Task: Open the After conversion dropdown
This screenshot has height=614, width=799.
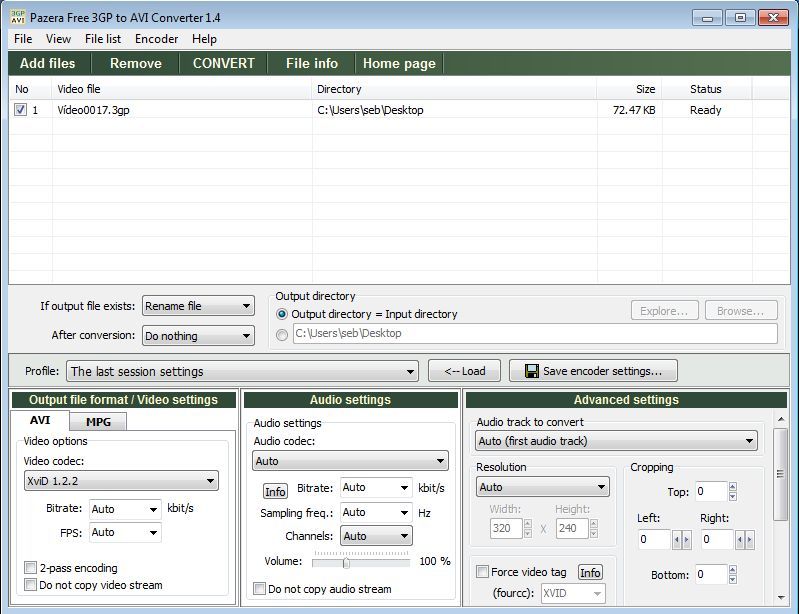Action: pyautogui.click(x=198, y=336)
